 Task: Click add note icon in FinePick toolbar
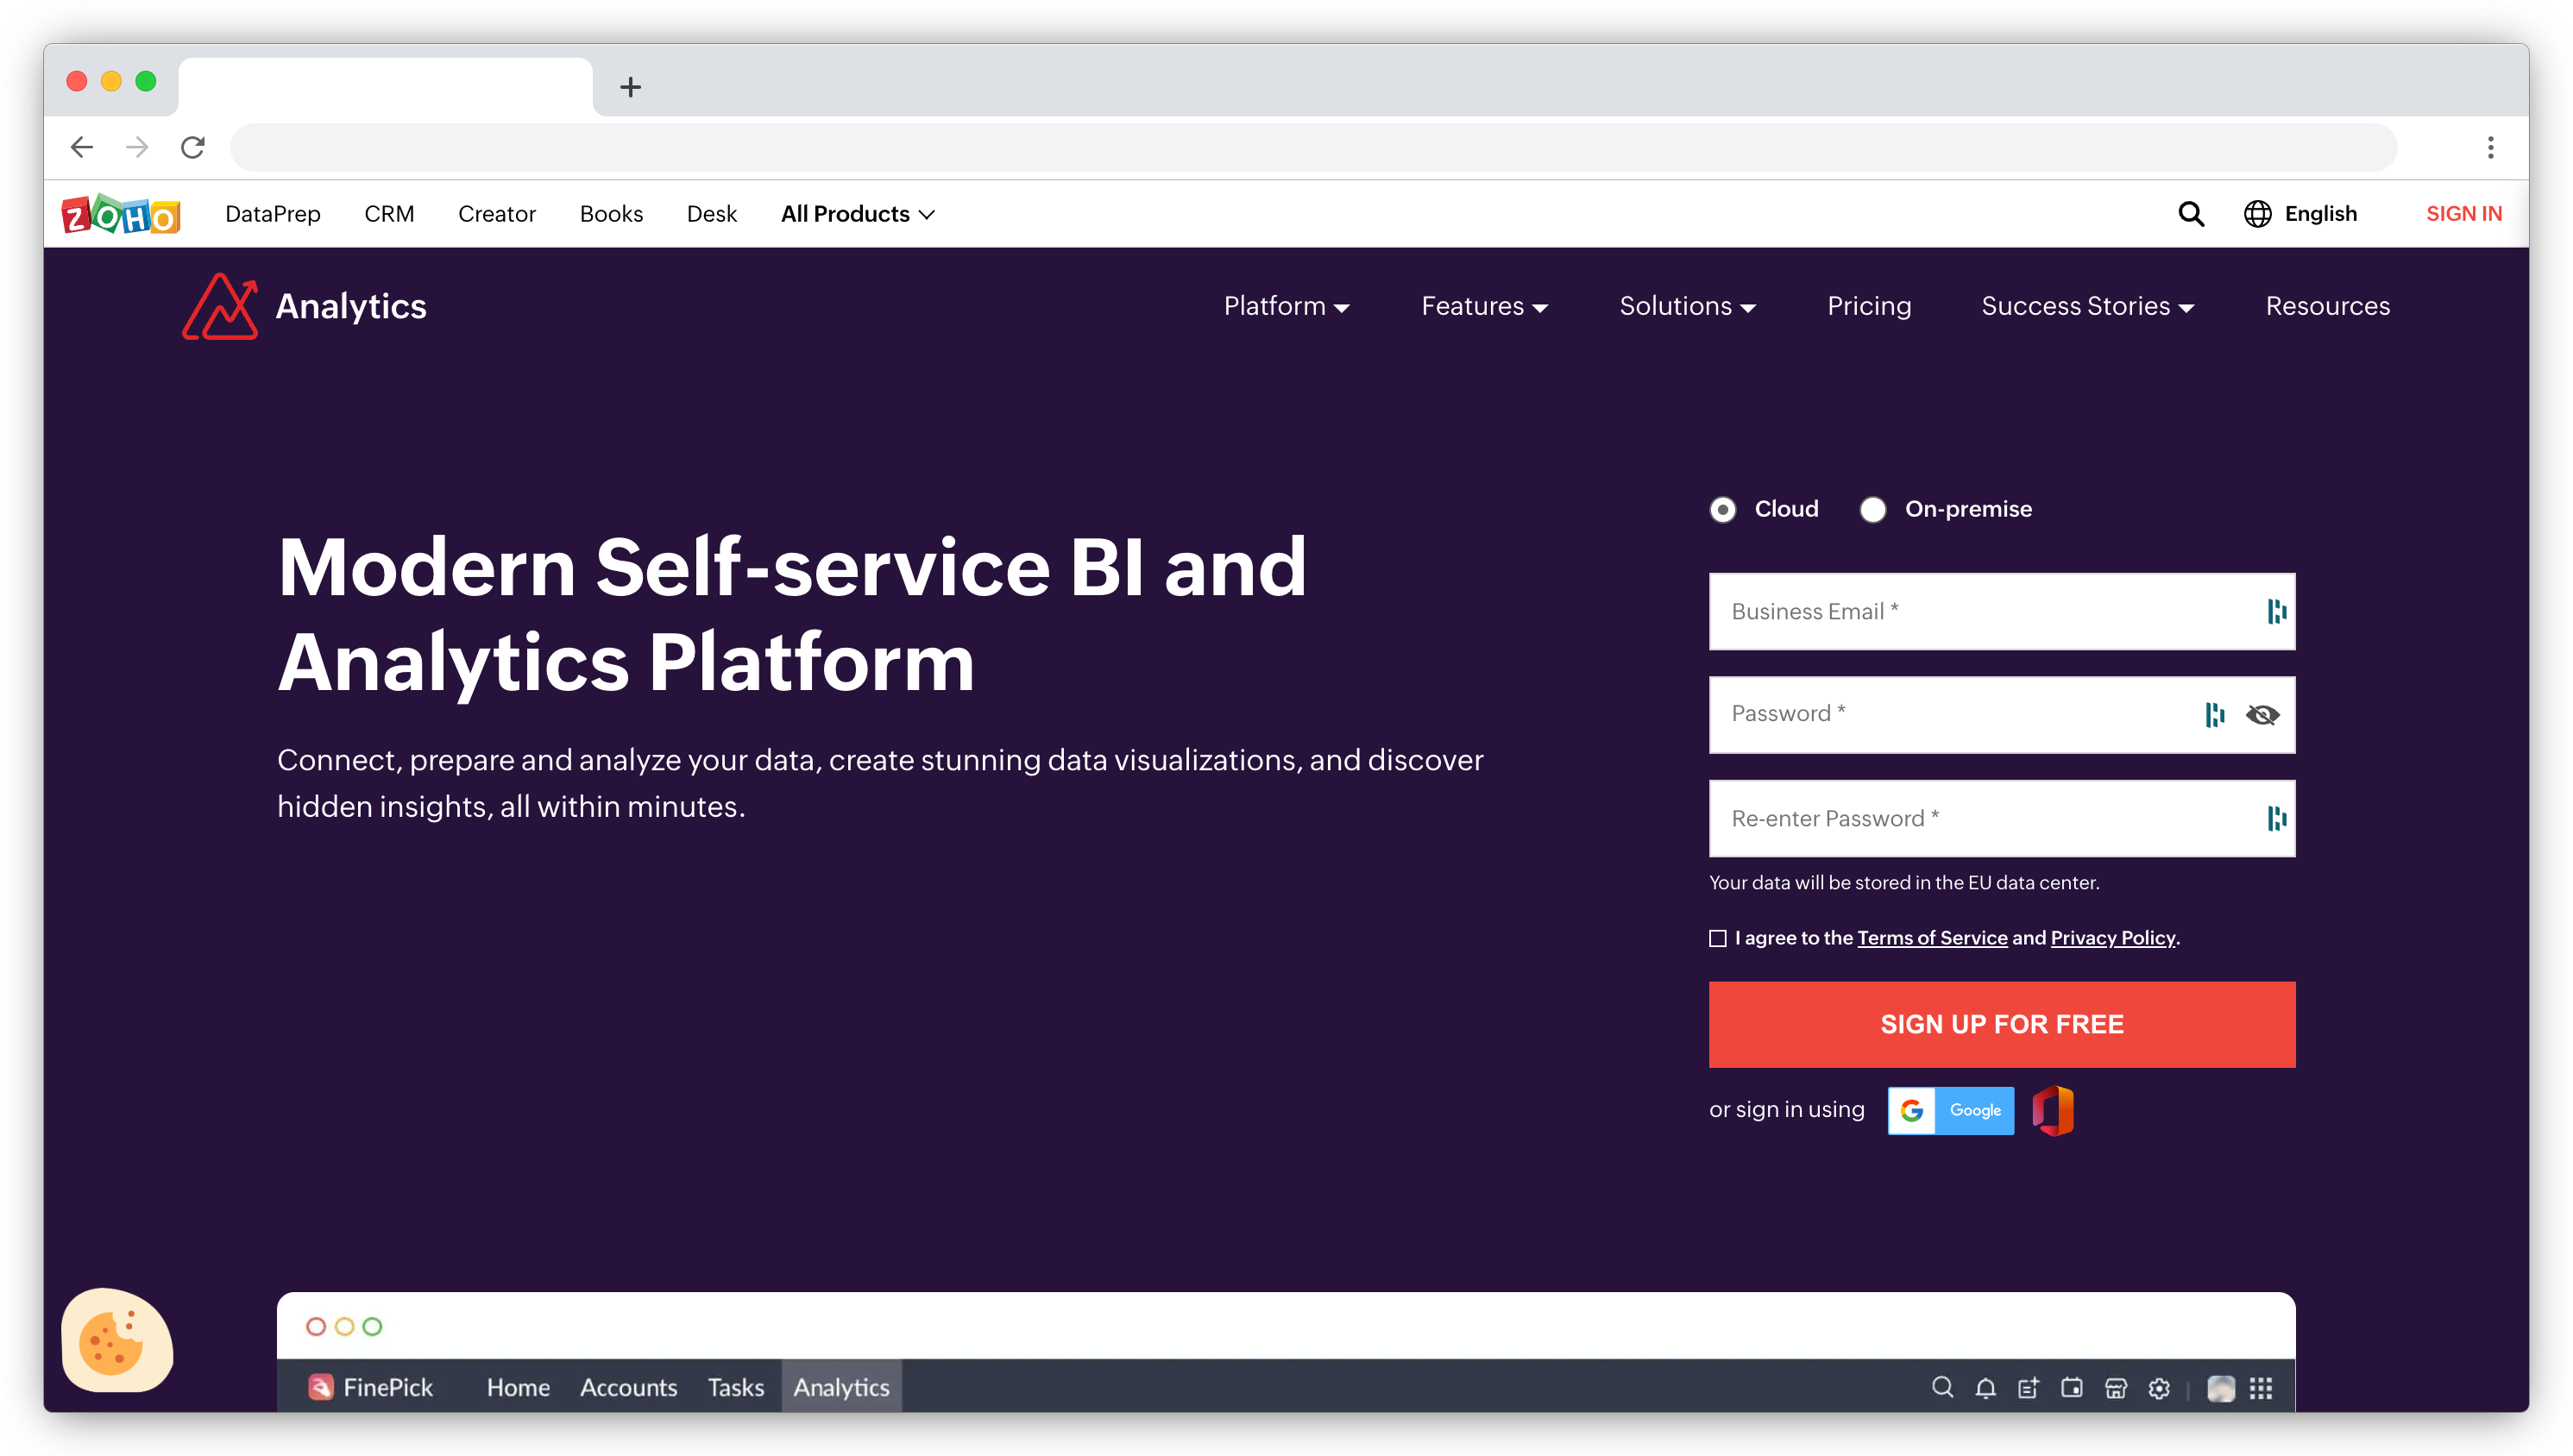click(2028, 1387)
